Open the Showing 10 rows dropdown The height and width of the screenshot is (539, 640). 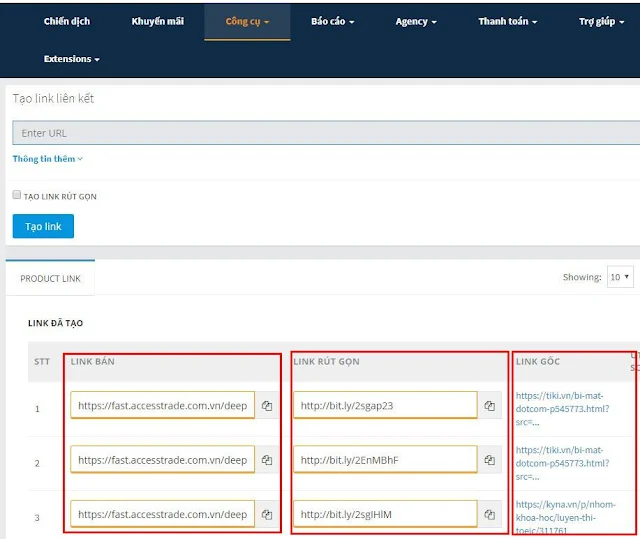(620, 277)
